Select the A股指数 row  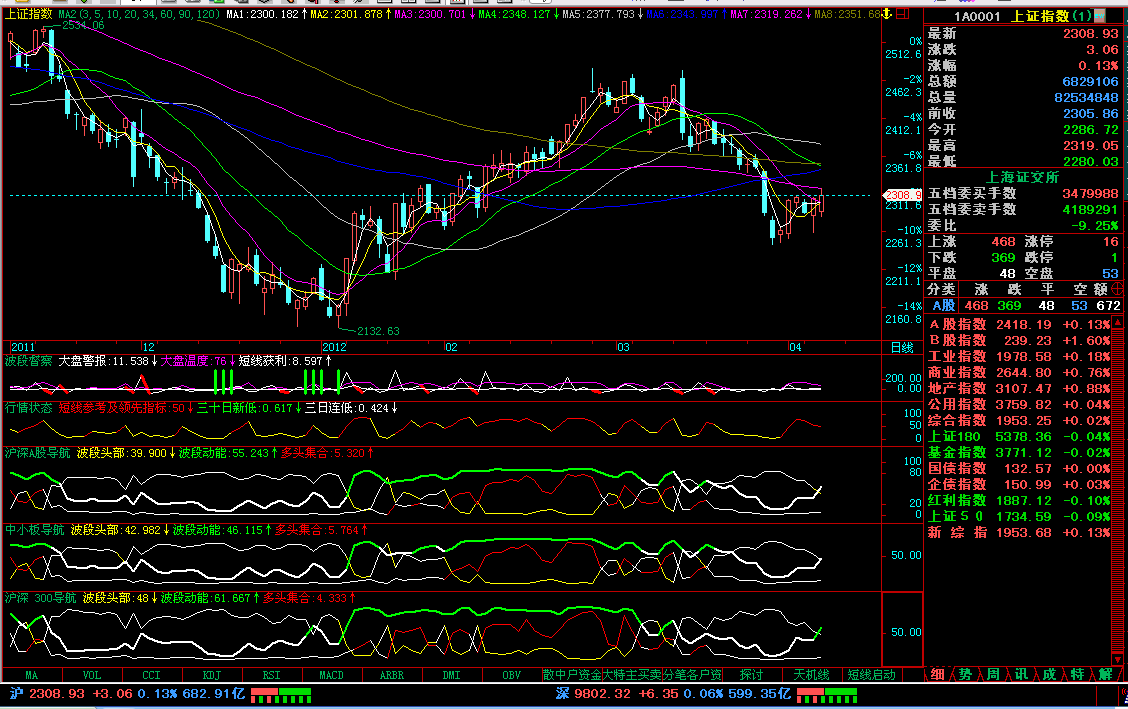(x=1019, y=325)
